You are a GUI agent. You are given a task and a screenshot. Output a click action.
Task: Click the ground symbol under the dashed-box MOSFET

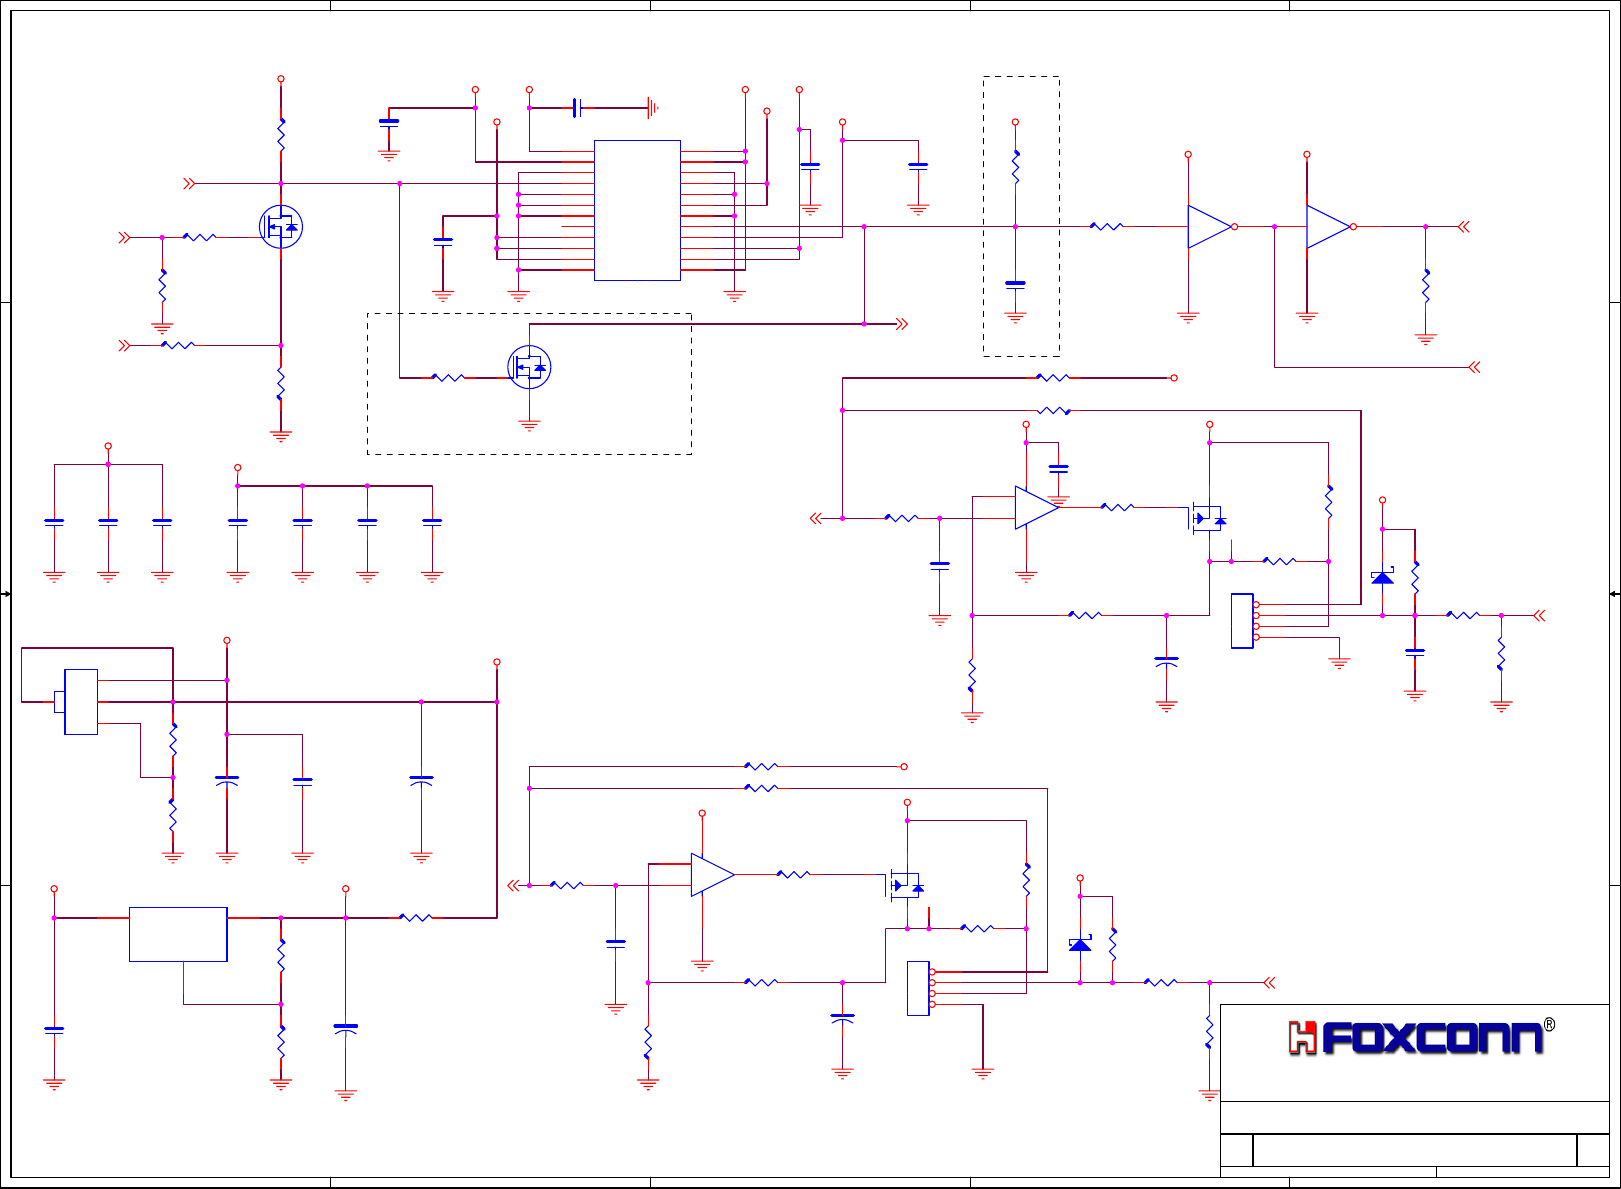pos(529,425)
